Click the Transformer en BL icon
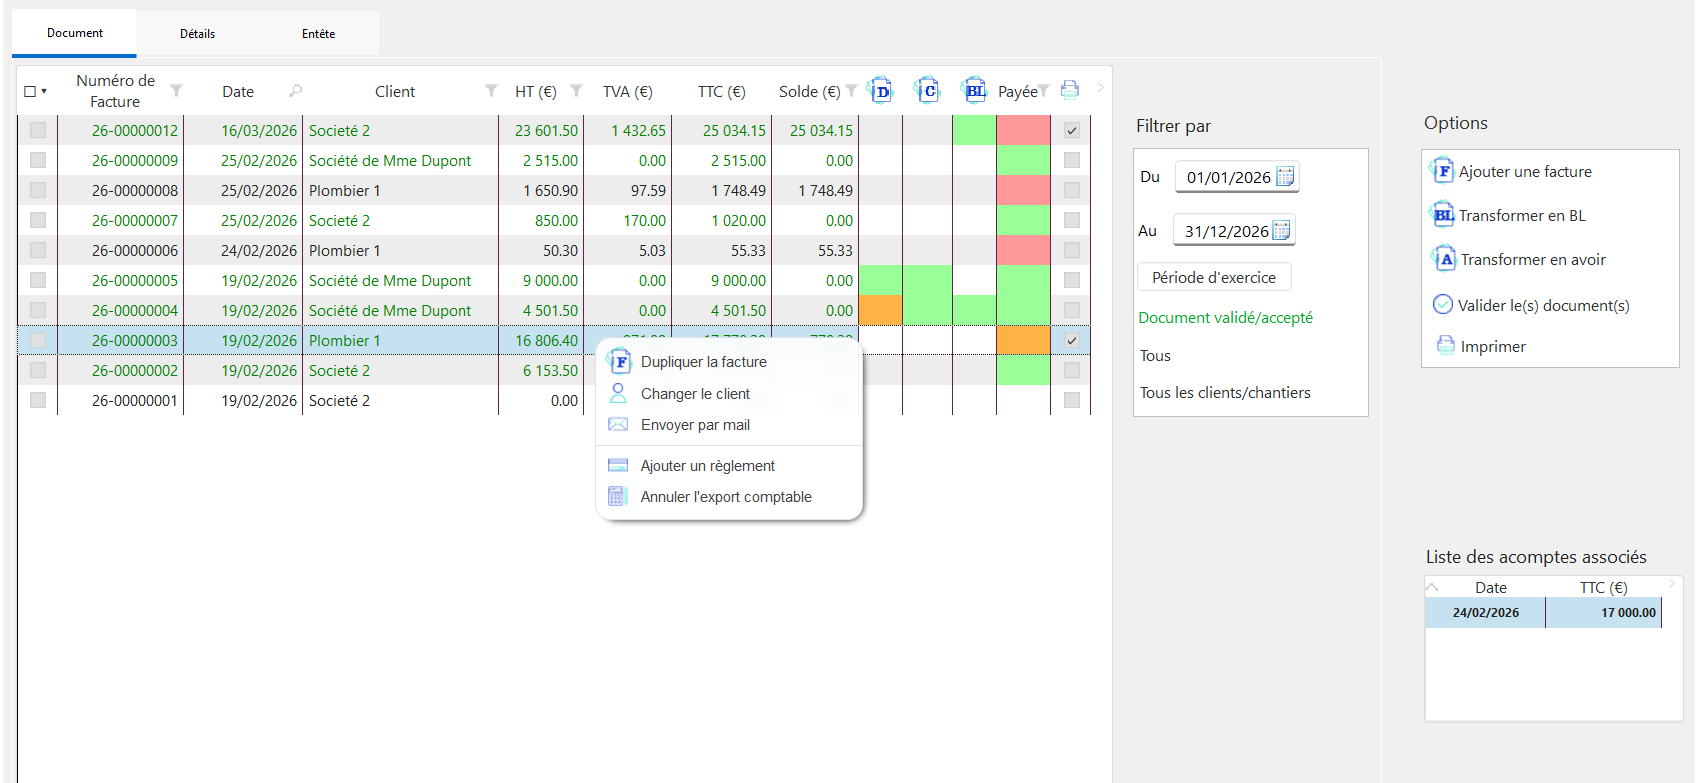 (x=1443, y=215)
